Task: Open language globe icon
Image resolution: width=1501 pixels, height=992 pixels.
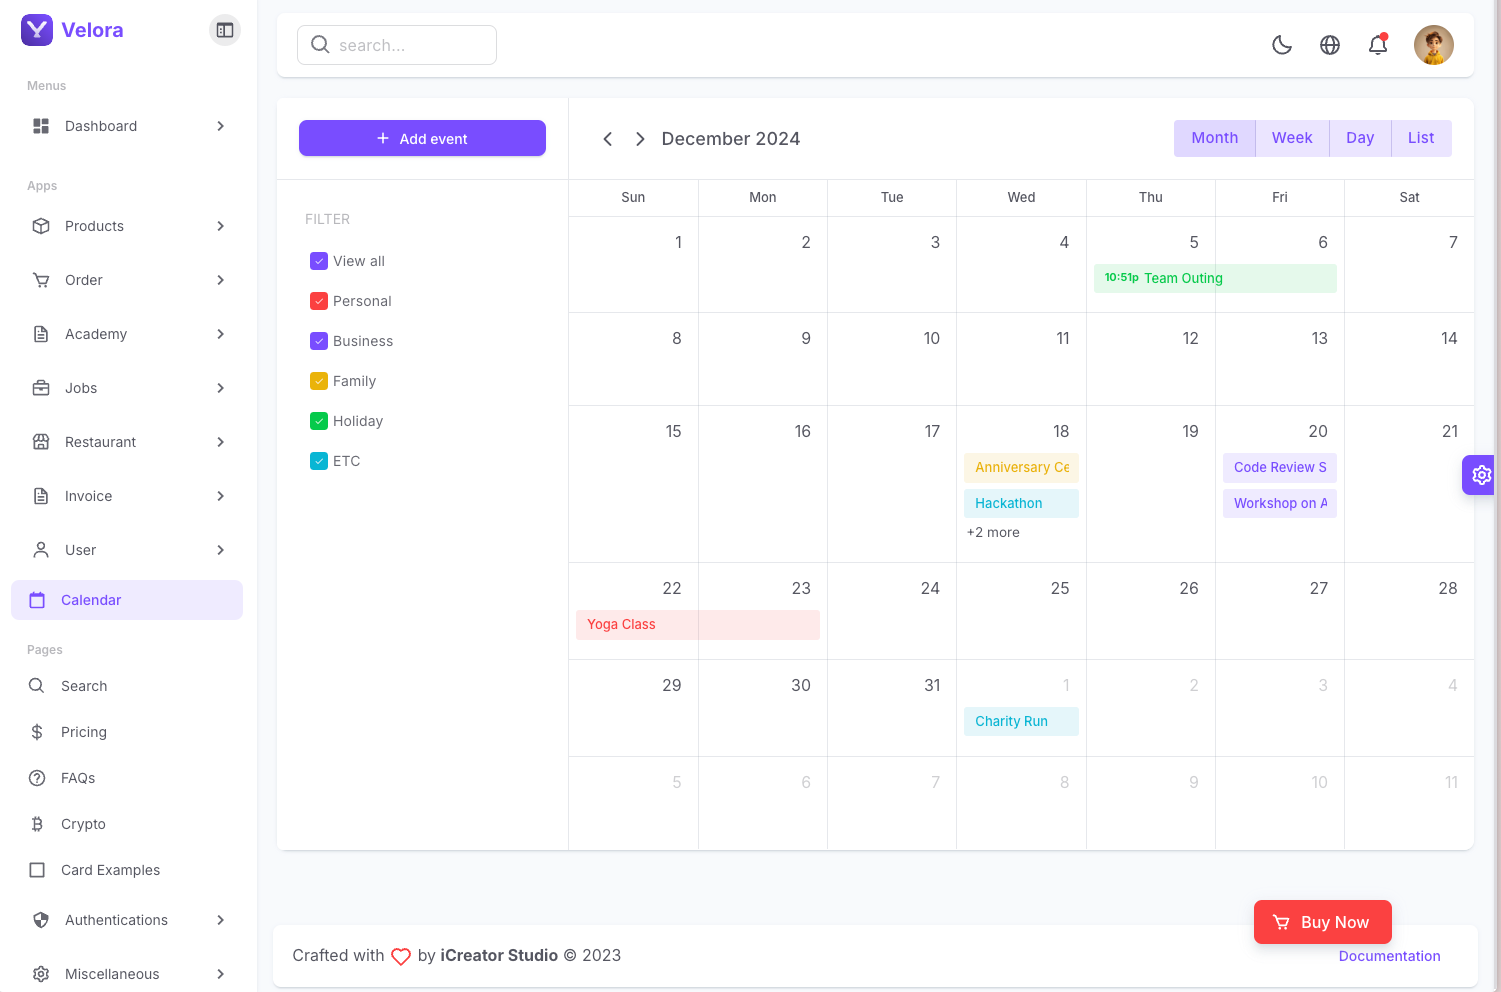Action: (x=1330, y=45)
